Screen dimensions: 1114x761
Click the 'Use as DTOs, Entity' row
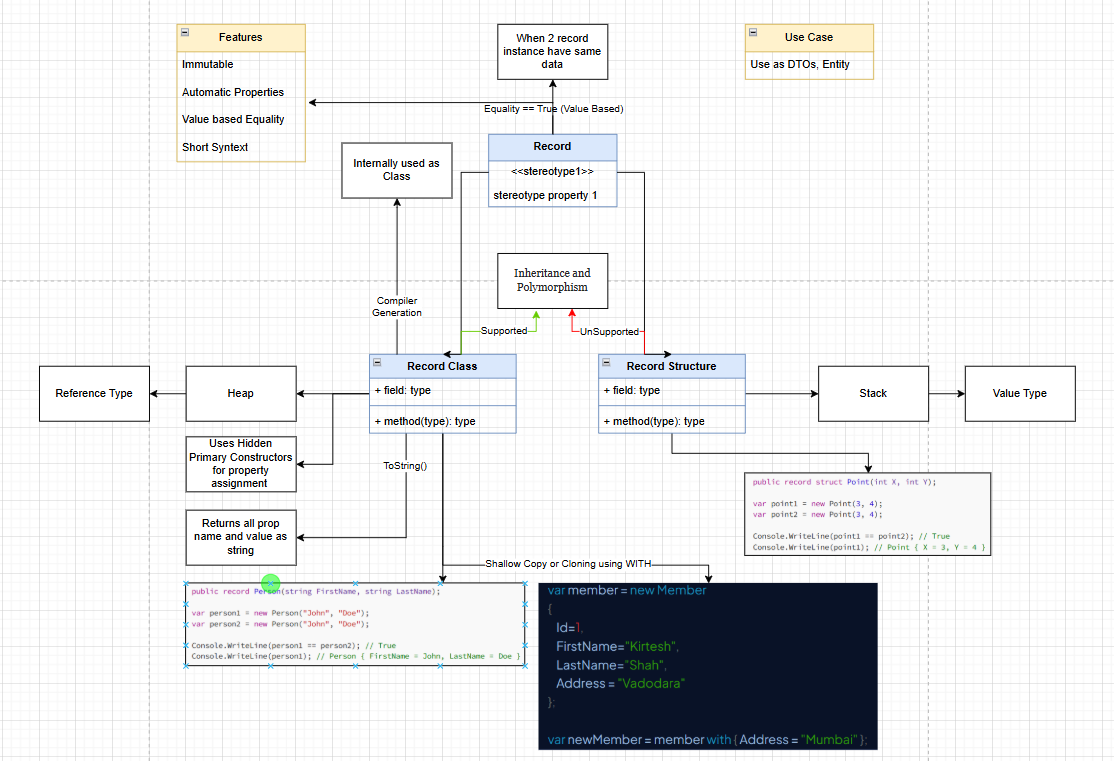point(799,65)
